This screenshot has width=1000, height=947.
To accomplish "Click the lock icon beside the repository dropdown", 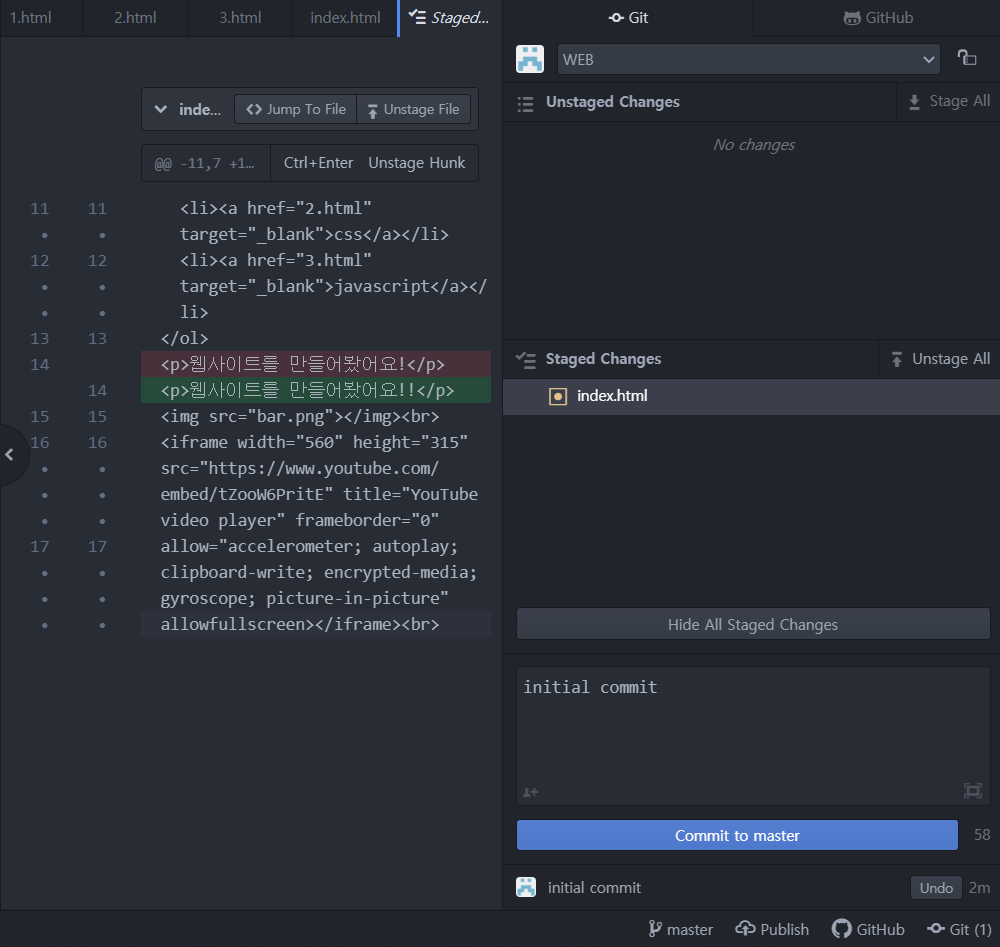I will point(968,59).
